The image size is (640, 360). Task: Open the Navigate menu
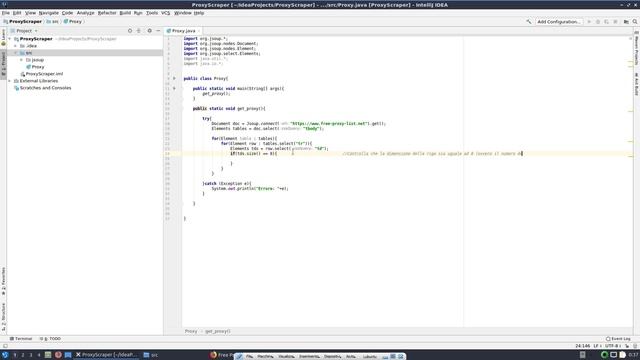[x=49, y=13]
